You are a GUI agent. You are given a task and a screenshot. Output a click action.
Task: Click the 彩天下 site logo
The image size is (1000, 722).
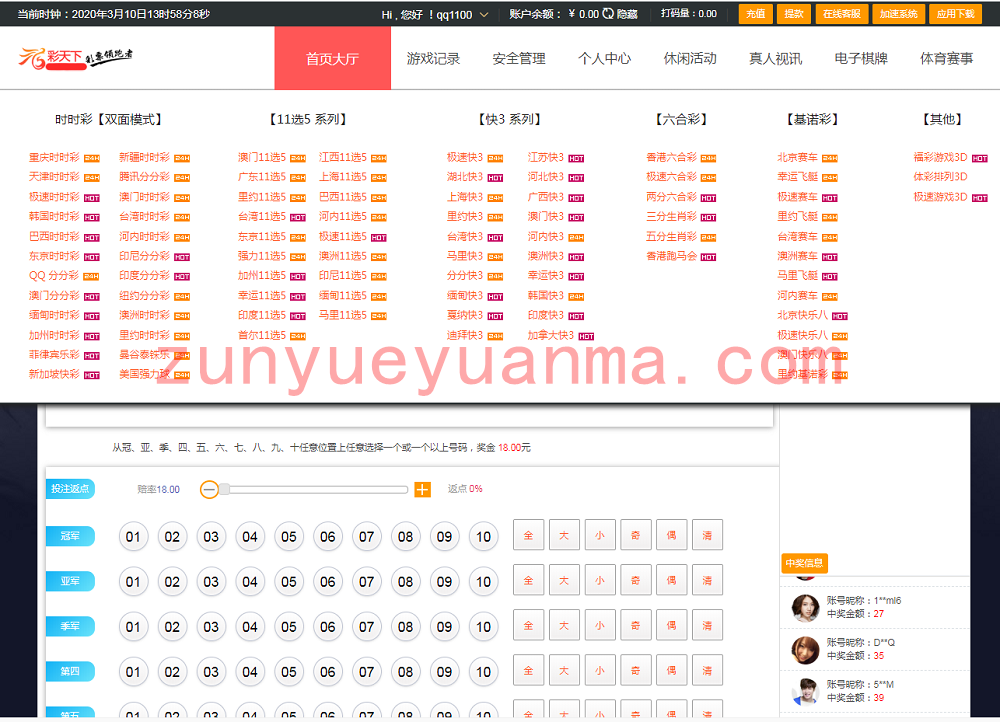pyautogui.click(x=75, y=58)
